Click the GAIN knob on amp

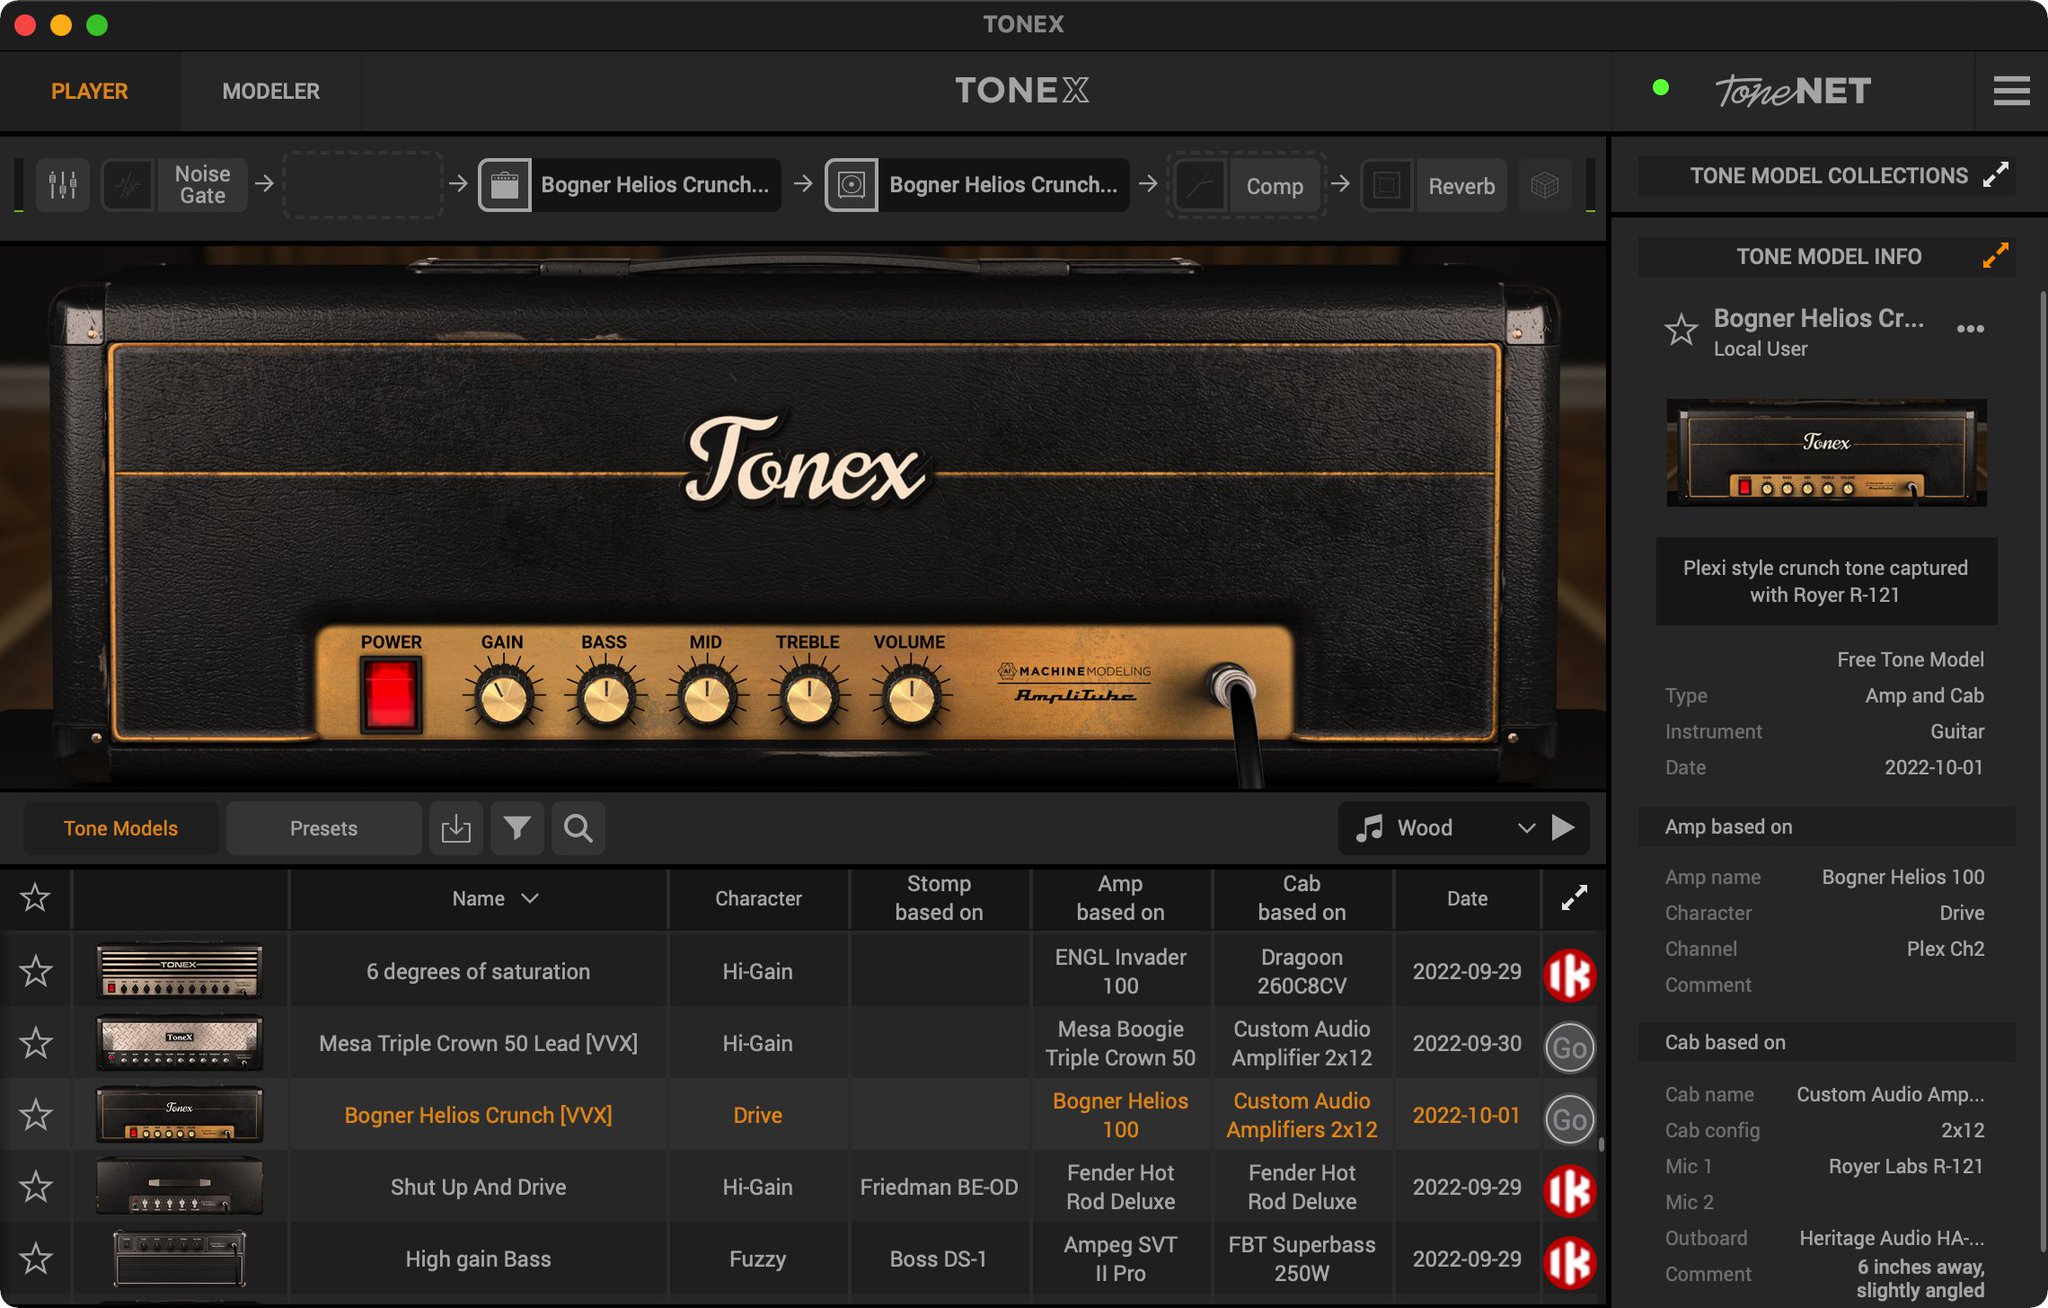503,697
